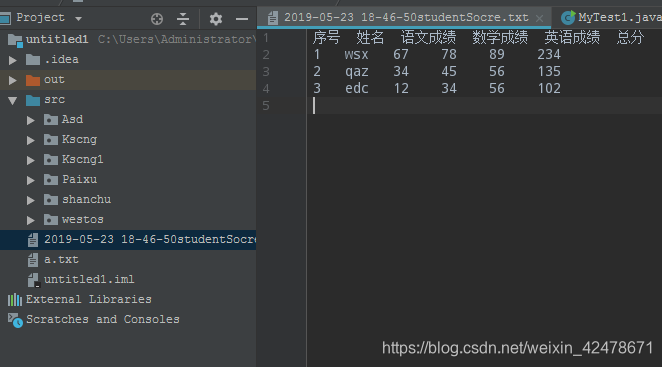662x367 pixels.
Task: Click the Paixu package folder icon
Action: tap(51, 180)
